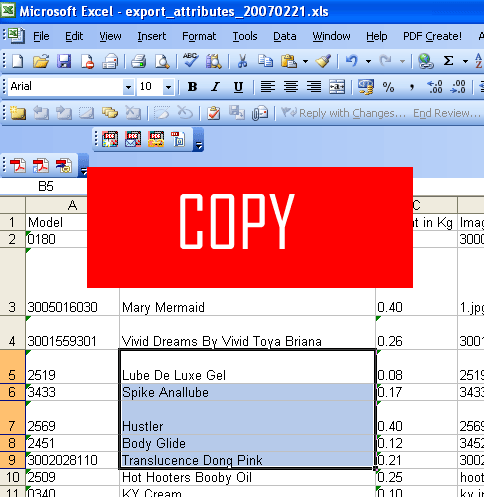Open the Format menu

(199, 36)
